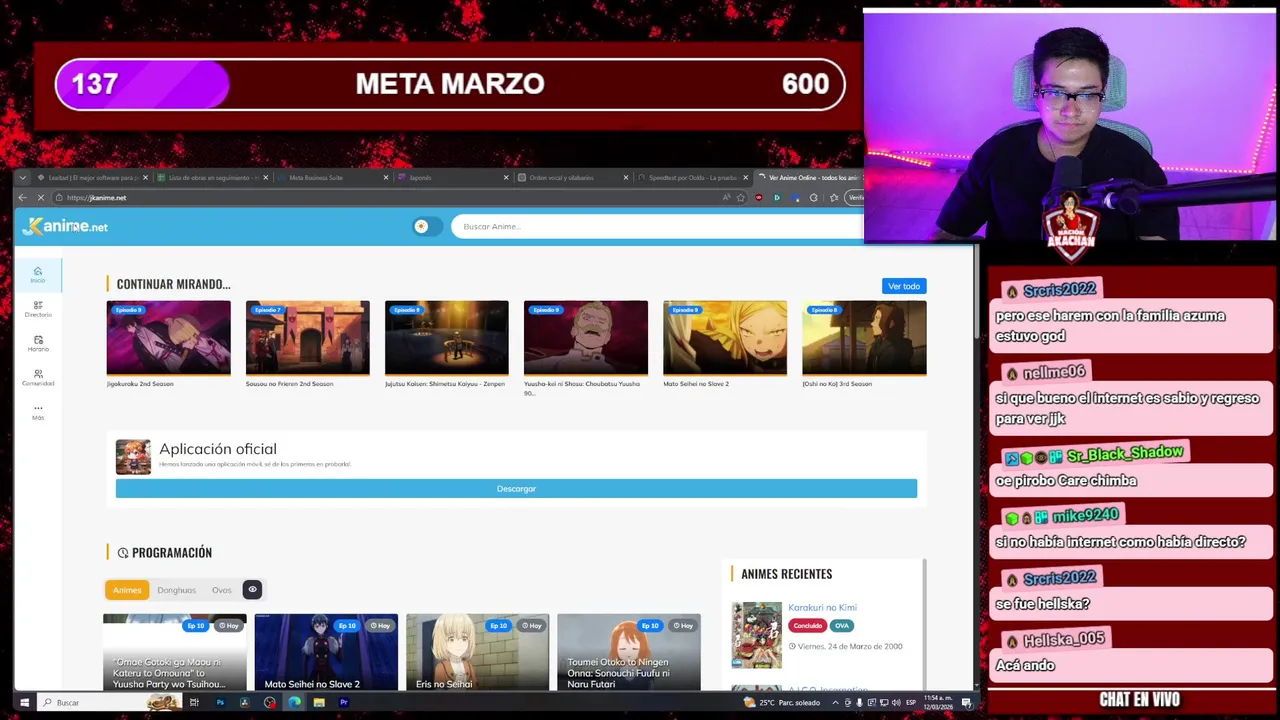The height and width of the screenshot is (720, 1280).
Task: Click the weather widget 25°C Parc. soleado
Action: click(783, 703)
